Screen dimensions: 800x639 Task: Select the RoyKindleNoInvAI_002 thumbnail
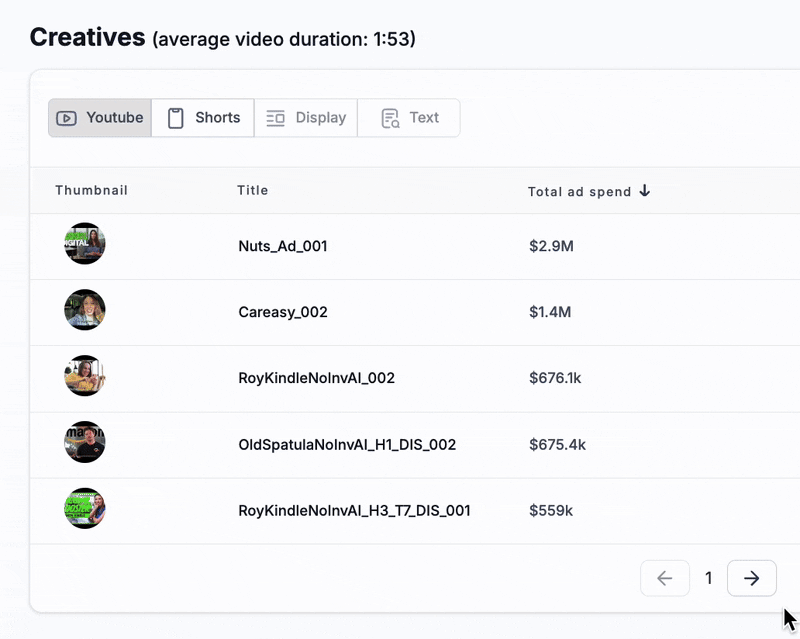click(x=85, y=377)
